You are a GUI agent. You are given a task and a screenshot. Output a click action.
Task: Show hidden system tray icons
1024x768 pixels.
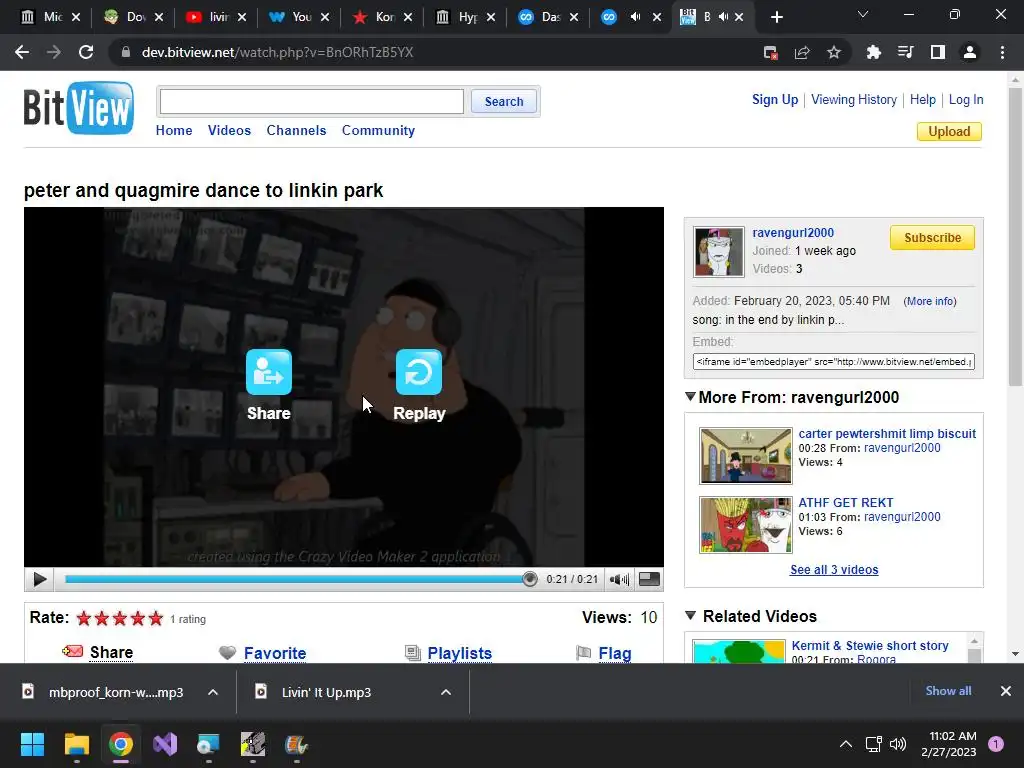point(846,744)
